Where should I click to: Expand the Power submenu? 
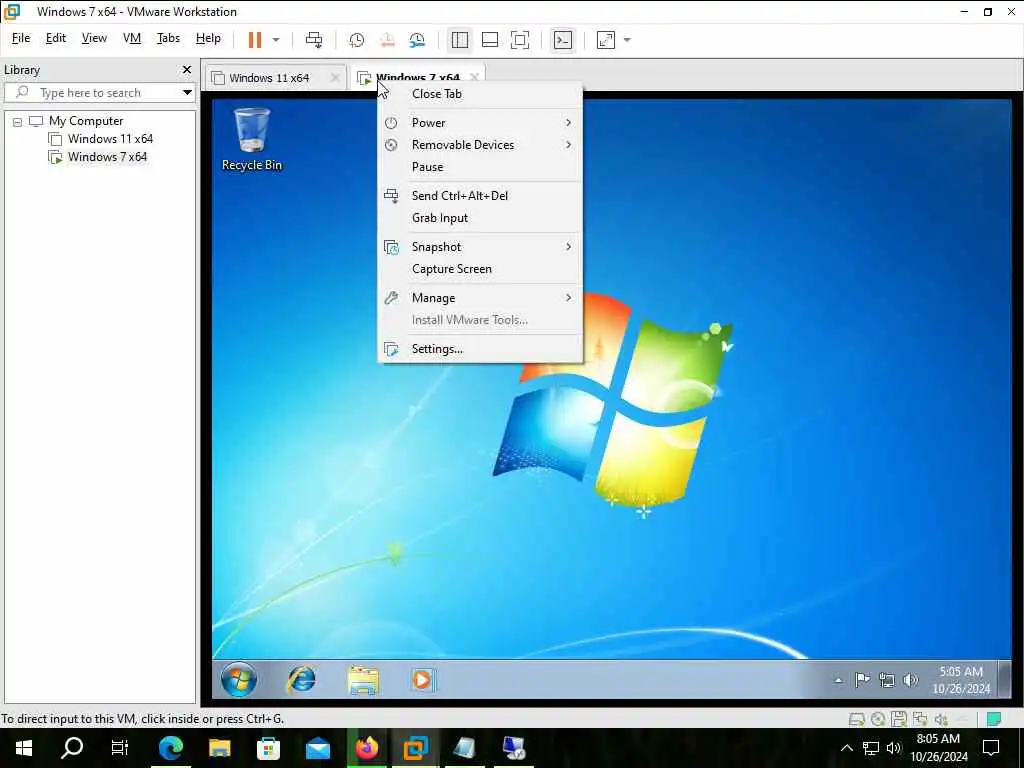[480, 123]
